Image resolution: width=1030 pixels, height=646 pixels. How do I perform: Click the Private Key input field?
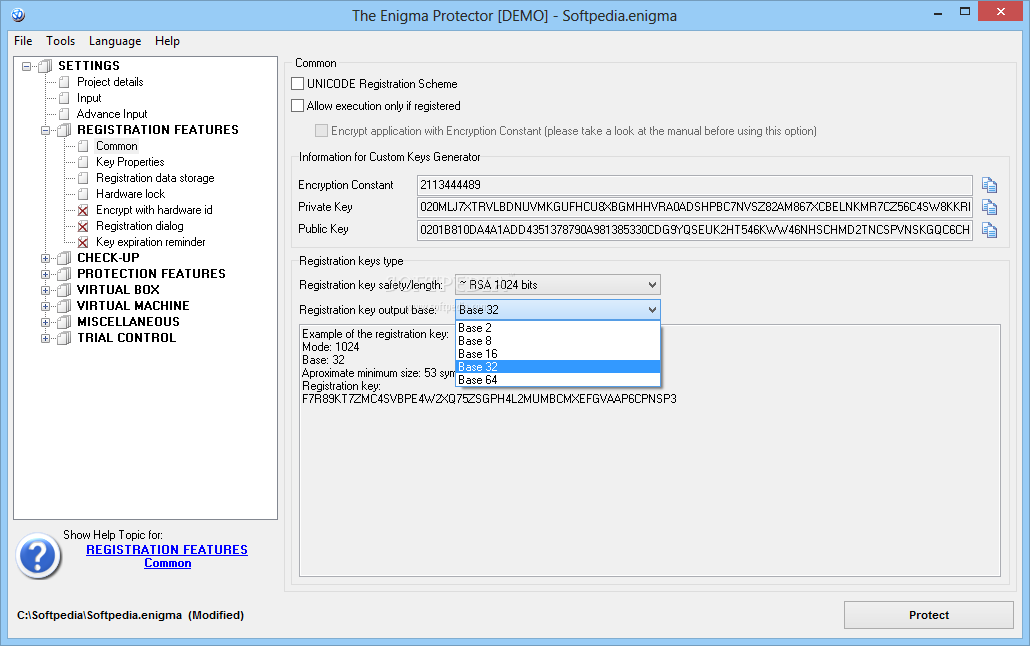point(694,207)
